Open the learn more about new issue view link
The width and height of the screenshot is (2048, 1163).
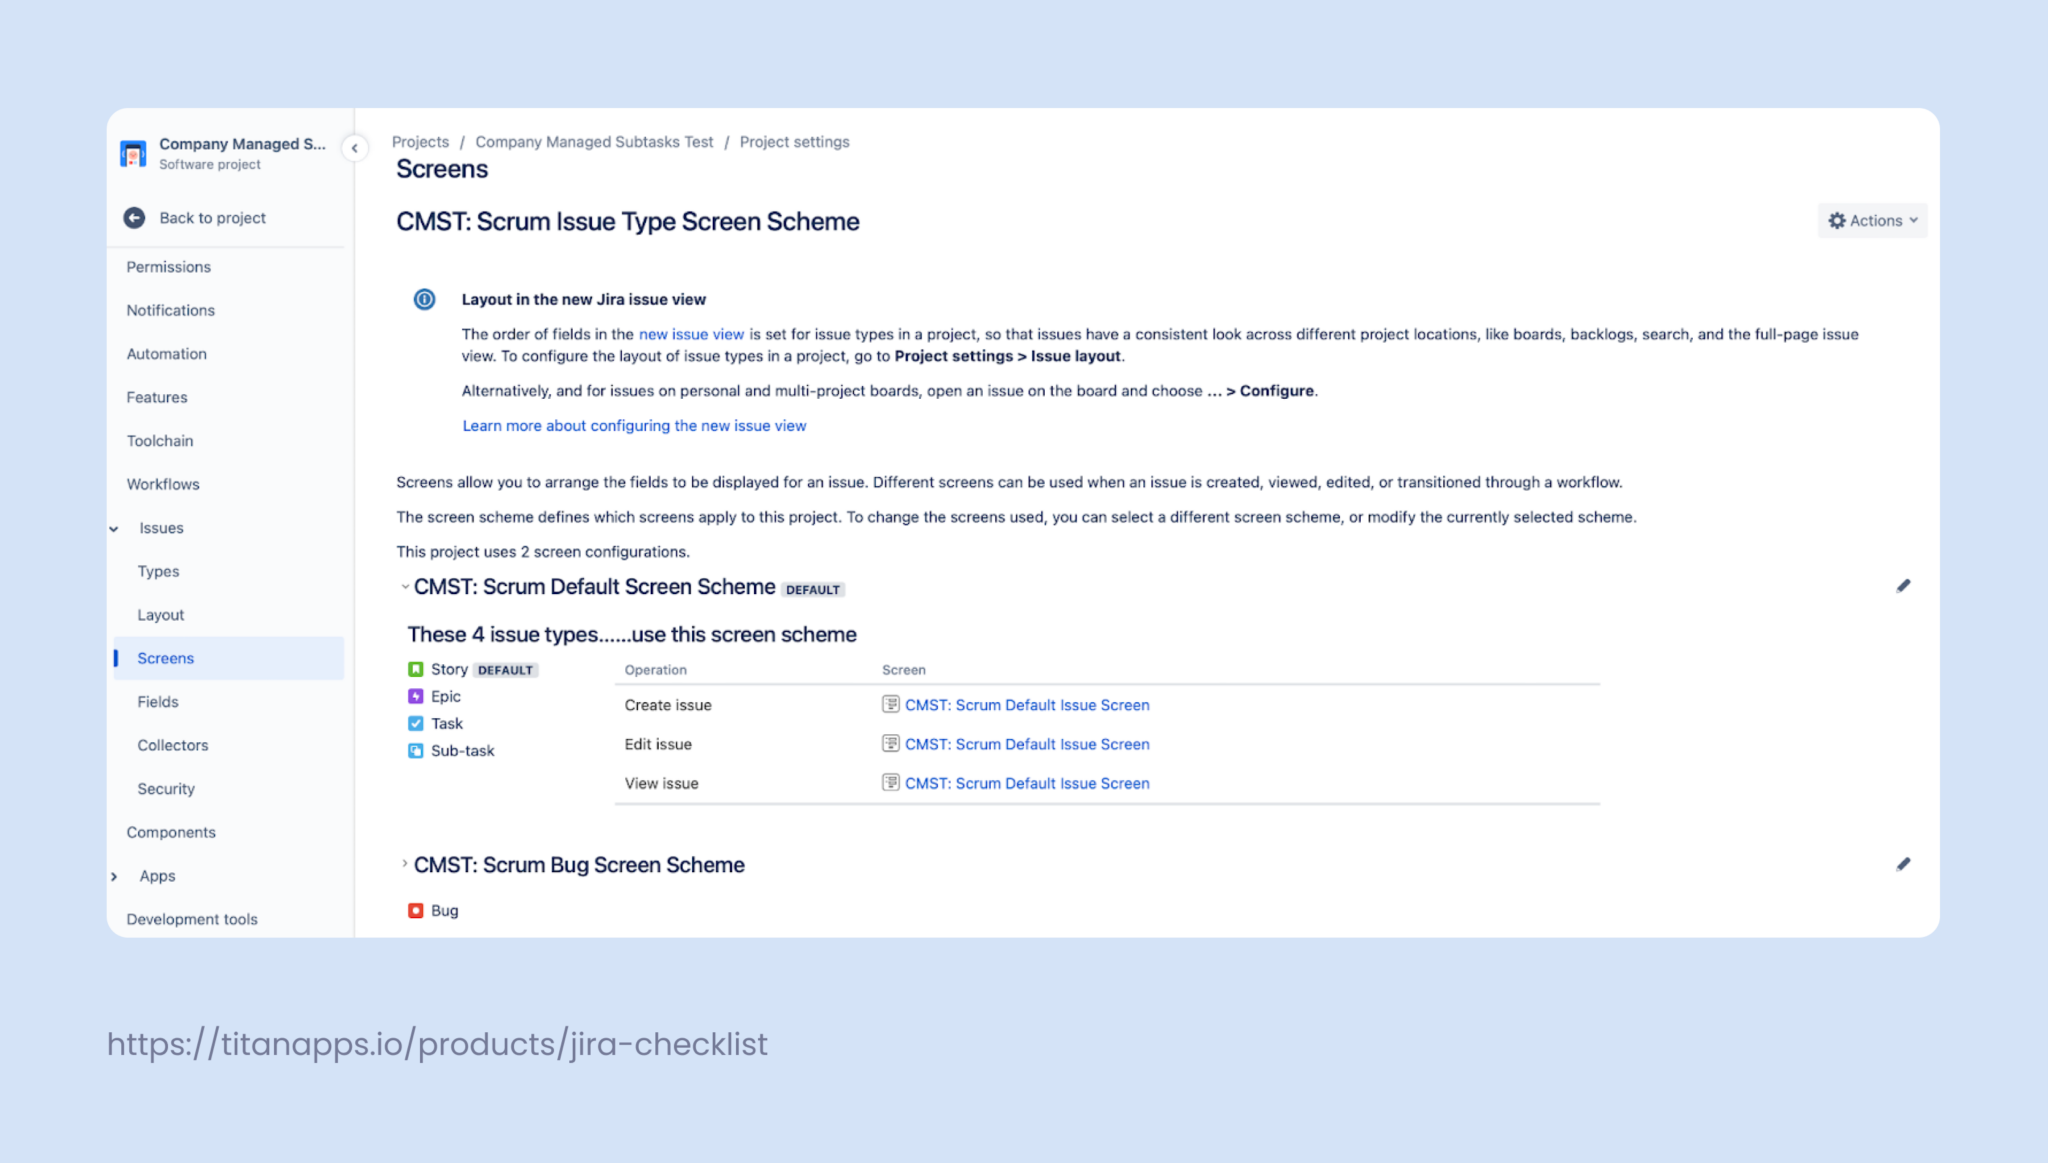(x=633, y=425)
